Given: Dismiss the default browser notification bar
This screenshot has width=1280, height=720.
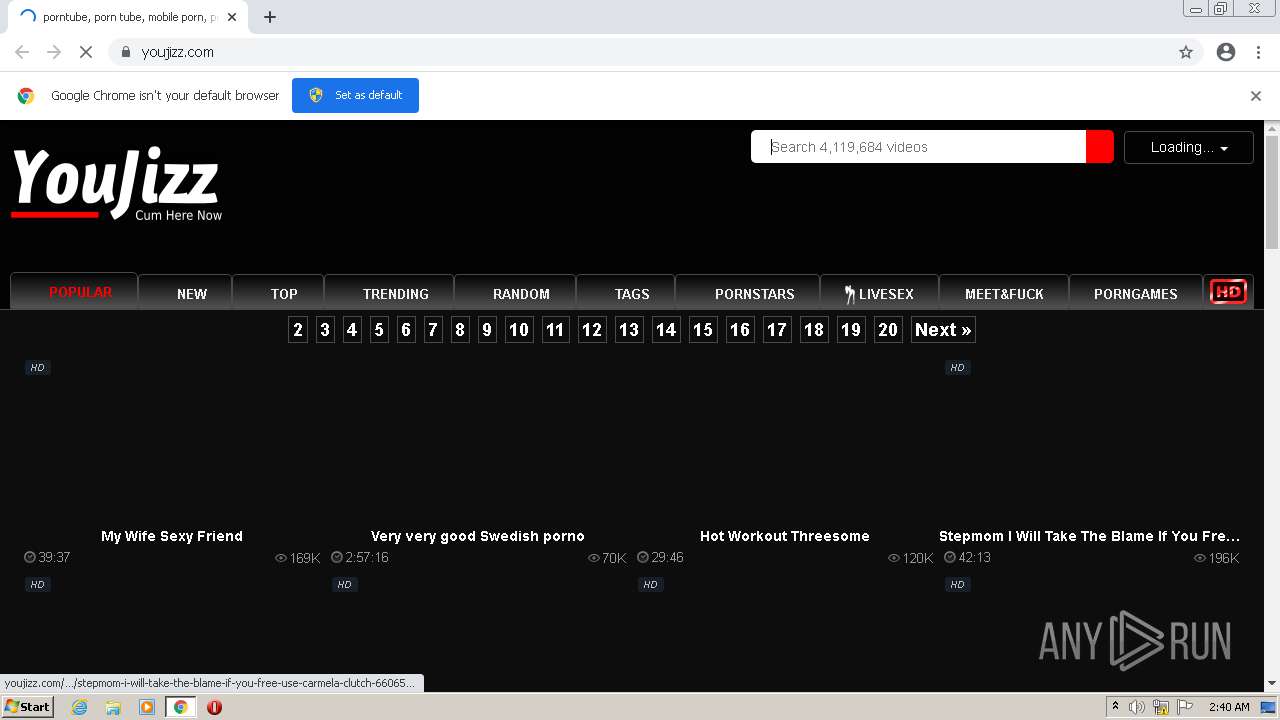Looking at the screenshot, I should coord(1256,96).
